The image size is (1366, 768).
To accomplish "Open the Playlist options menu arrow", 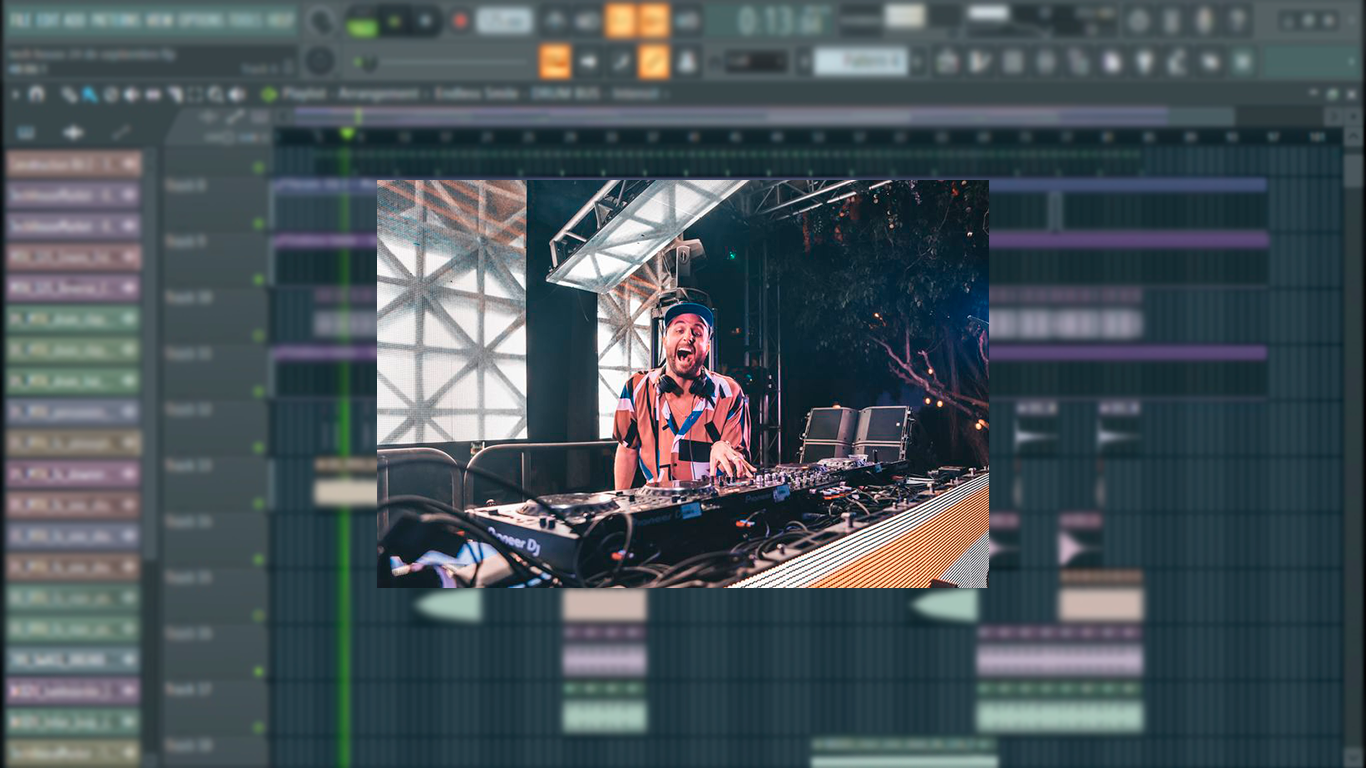I will tap(15, 95).
